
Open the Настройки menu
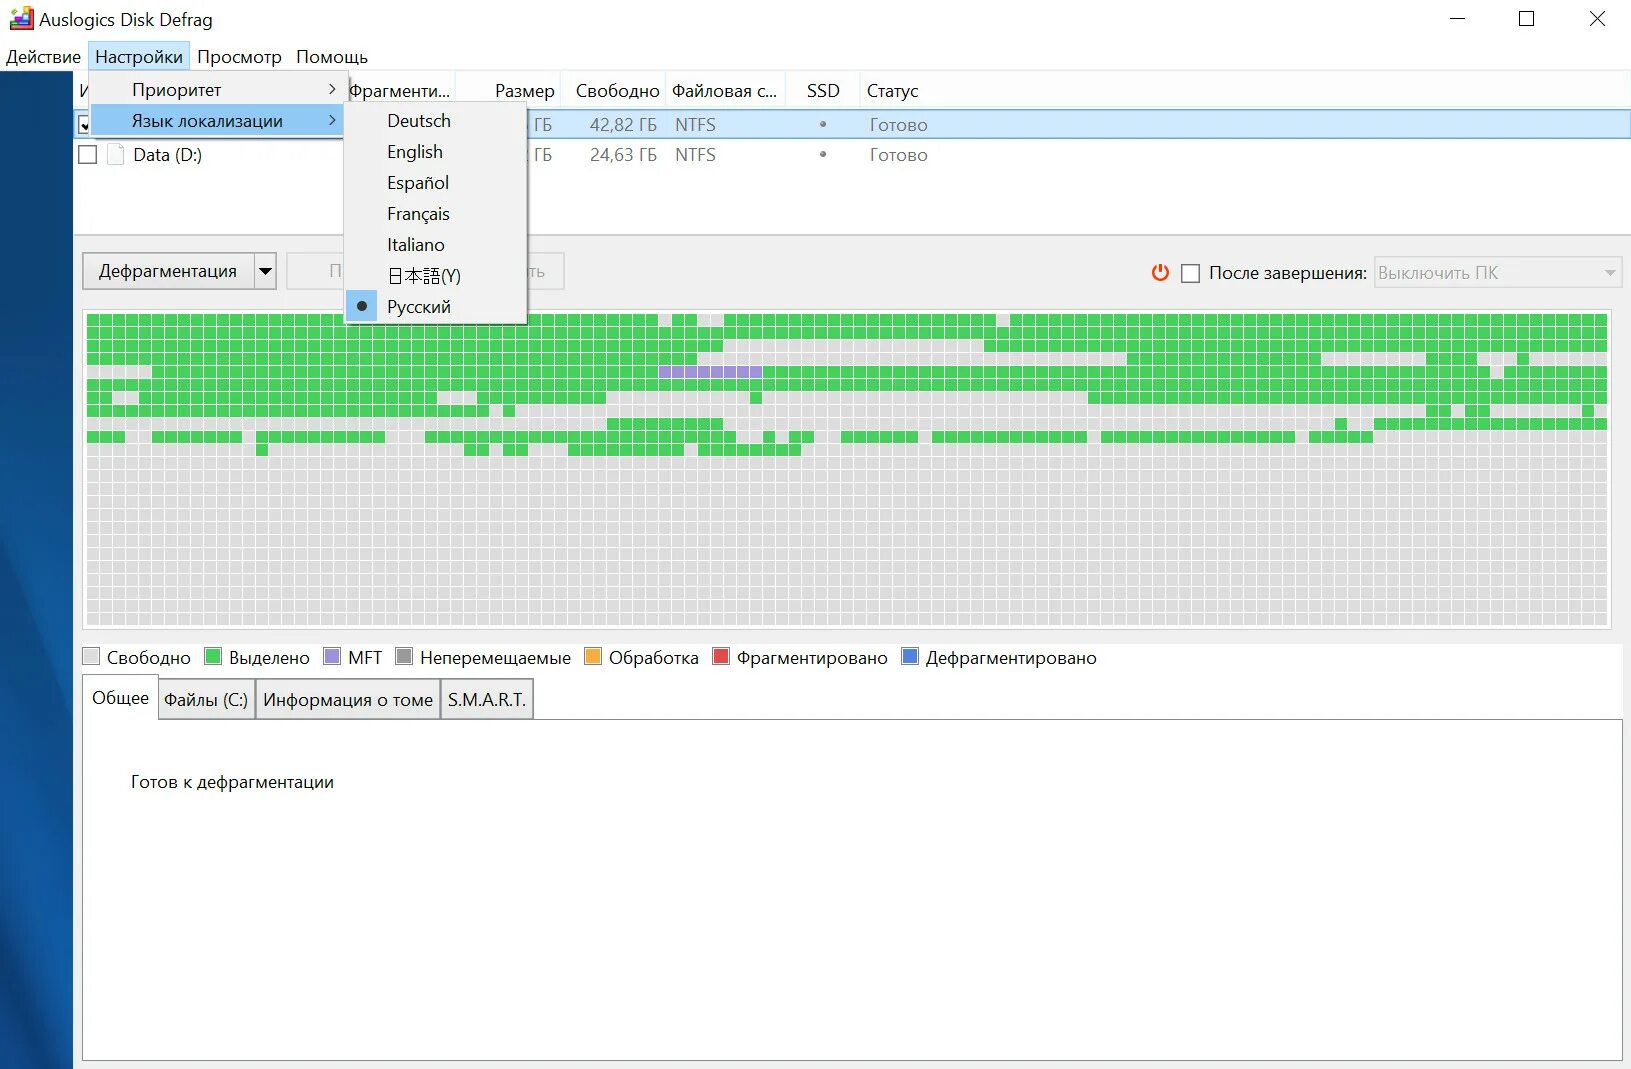[139, 57]
